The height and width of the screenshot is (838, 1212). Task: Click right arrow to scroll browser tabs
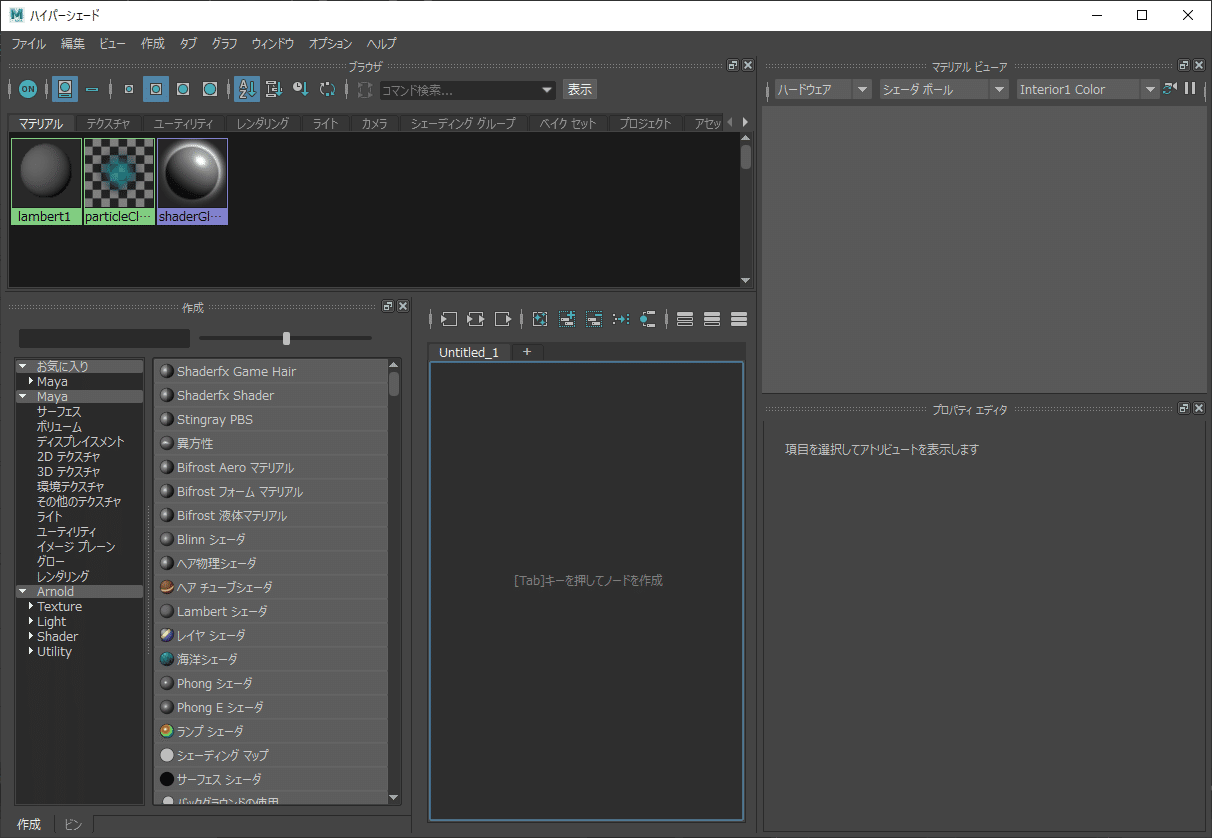tap(745, 122)
